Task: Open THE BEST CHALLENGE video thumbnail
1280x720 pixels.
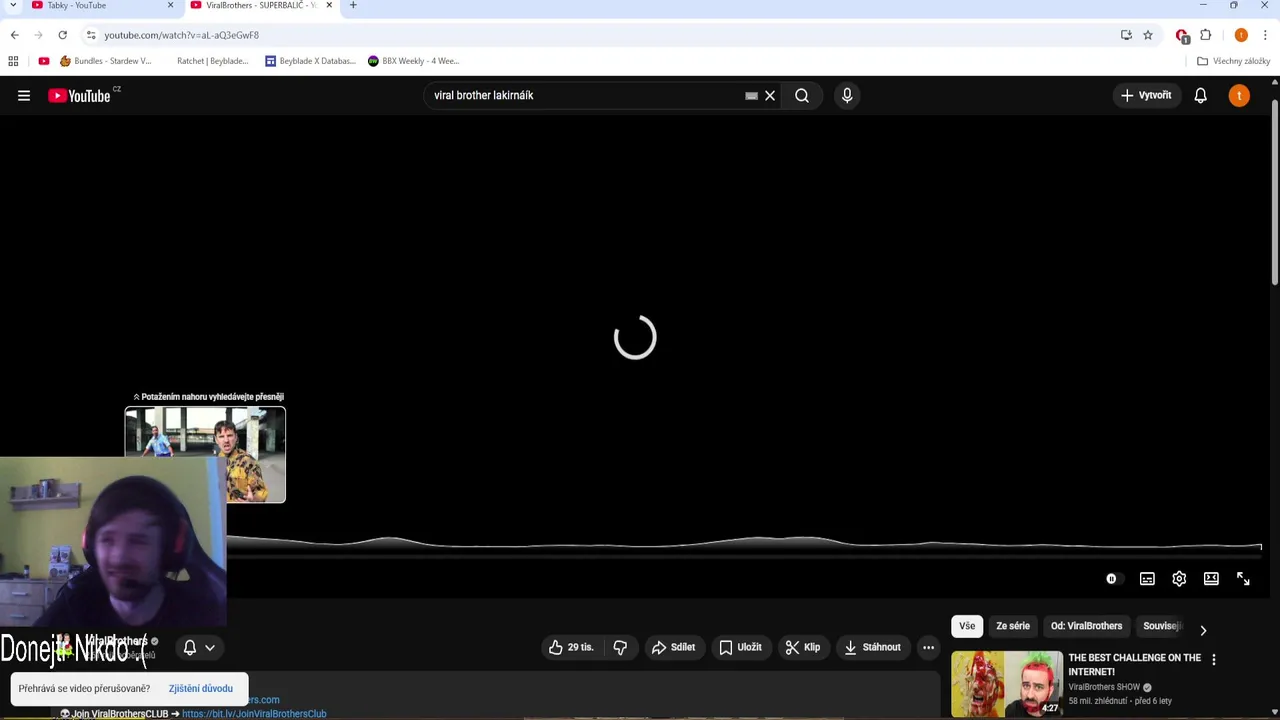Action: tap(1006, 684)
